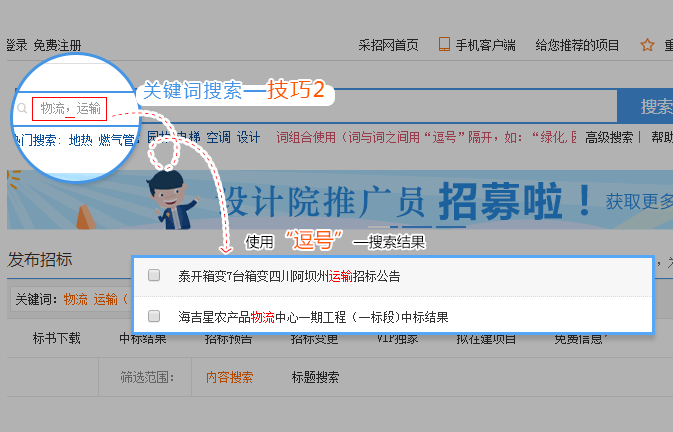The image size is (673, 432).
Task: Click the orange star favorites icon
Action: [x=647, y=45]
